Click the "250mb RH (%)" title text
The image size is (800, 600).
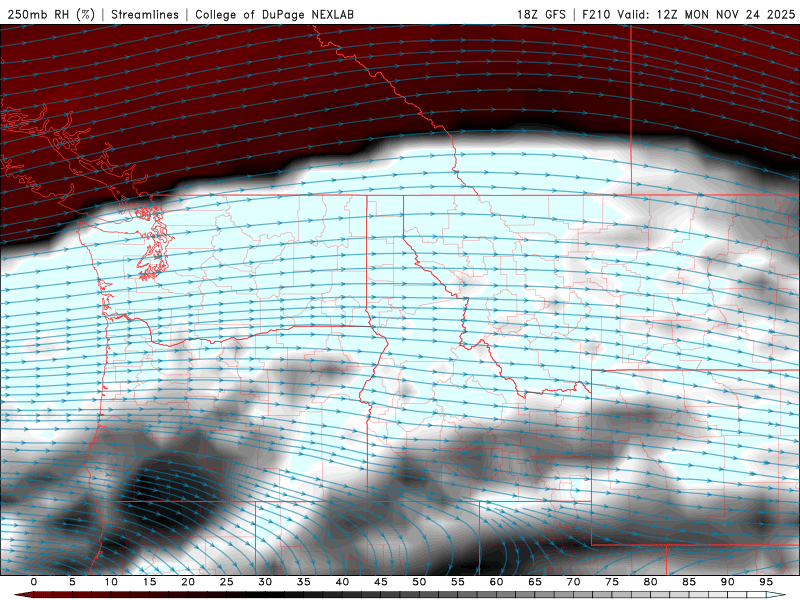pyautogui.click(x=52, y=14)
